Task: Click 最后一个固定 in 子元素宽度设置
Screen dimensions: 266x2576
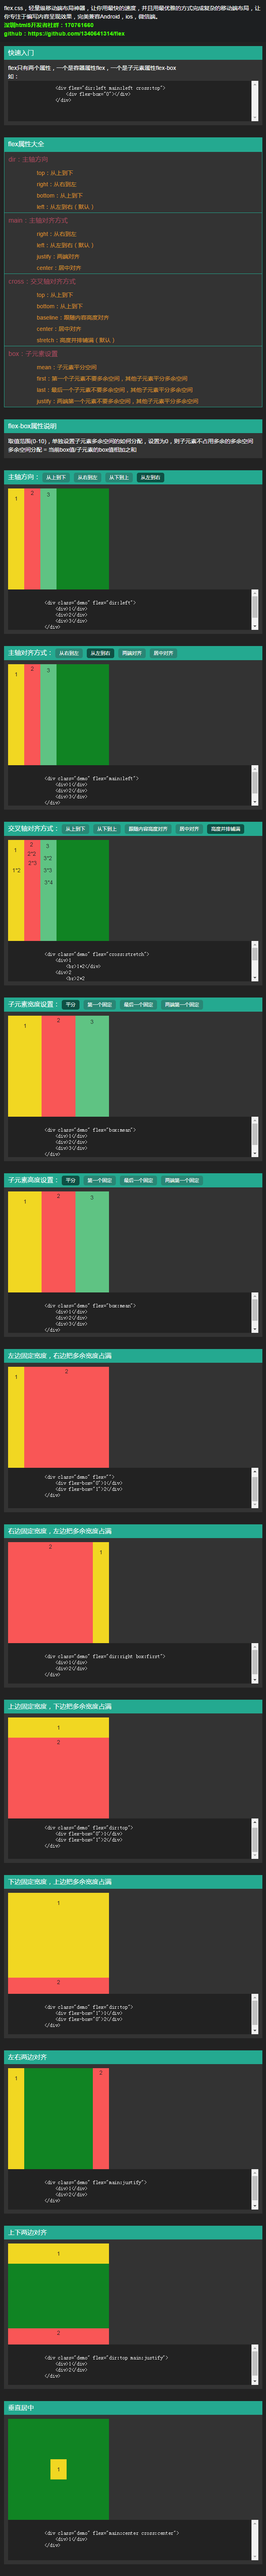Action: [x=138, y=1005]
